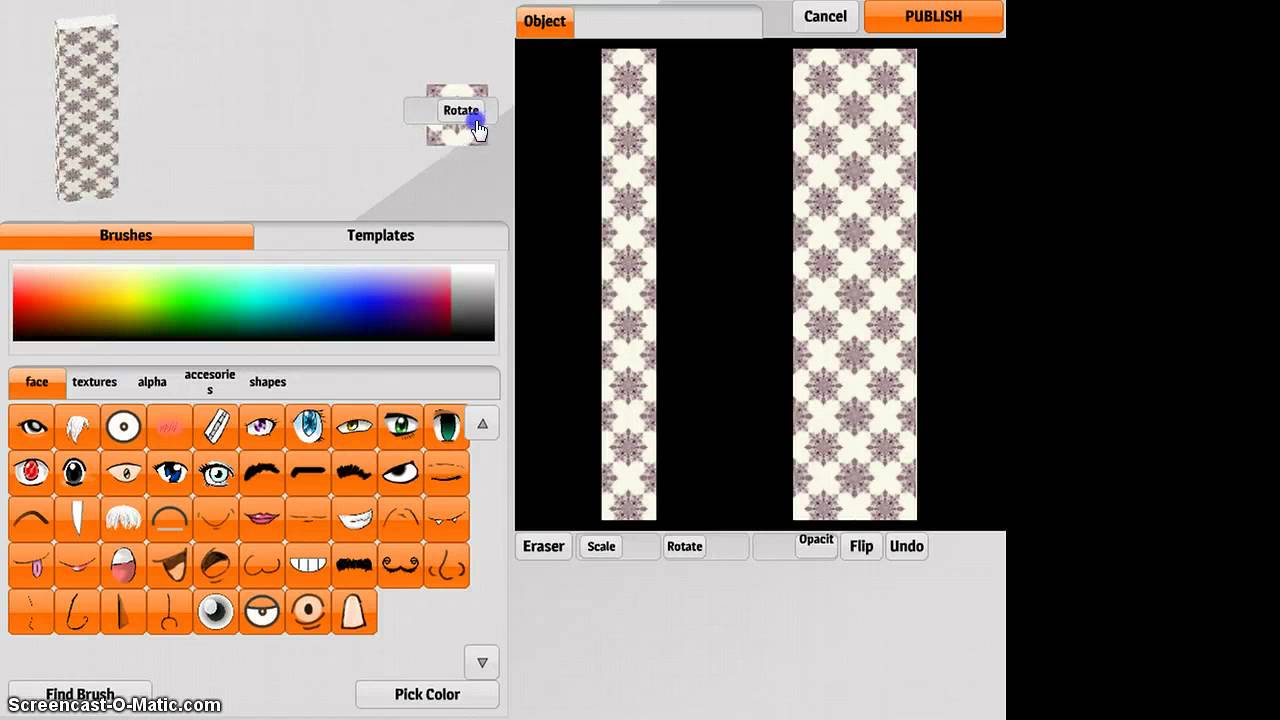
Task: Select the white fluffy hair brush
Action: (x=123, y=519)
